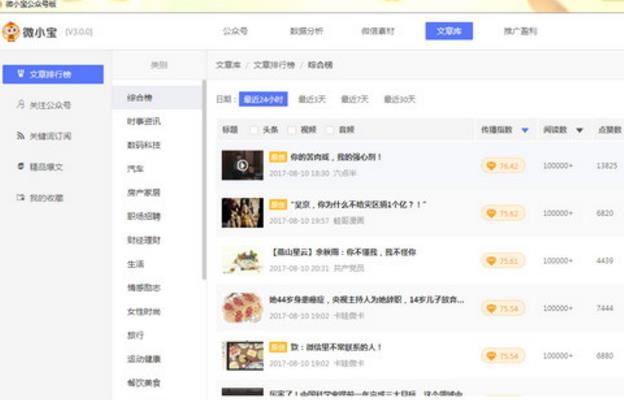Click the icon beside 精品爆文

21,166
